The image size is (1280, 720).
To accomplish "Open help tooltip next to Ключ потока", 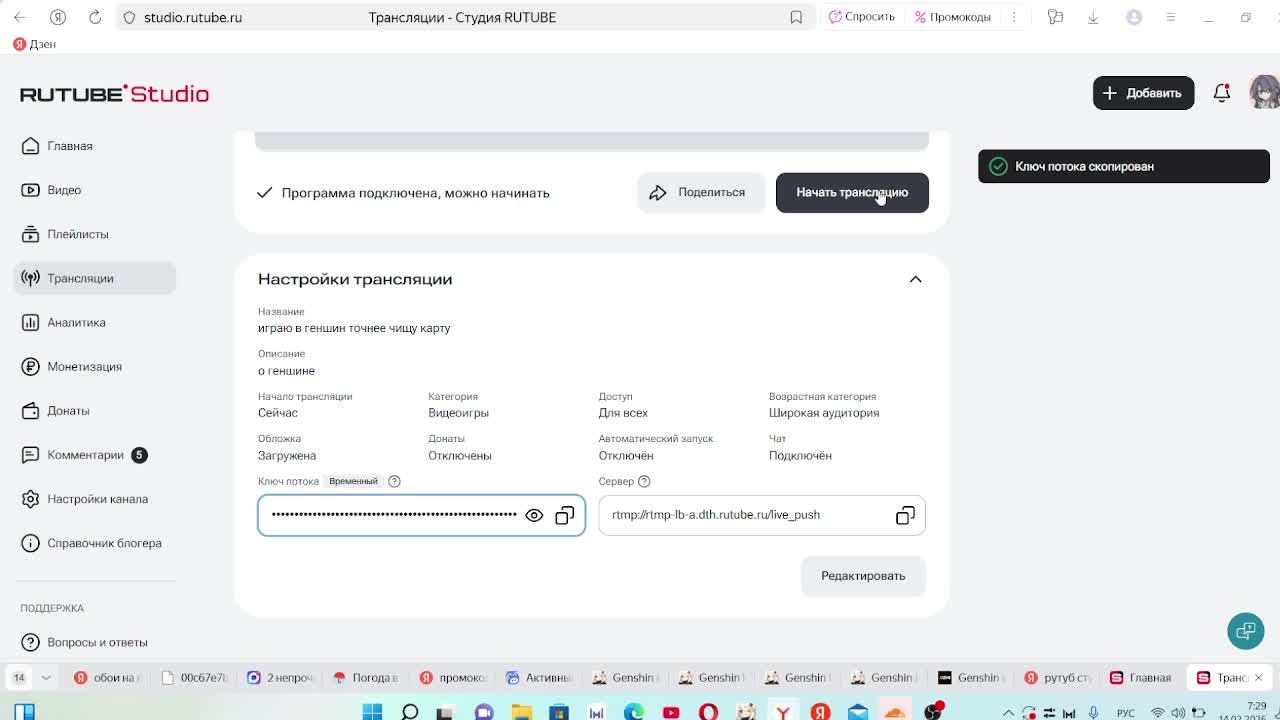I will (x=394, y=481).
